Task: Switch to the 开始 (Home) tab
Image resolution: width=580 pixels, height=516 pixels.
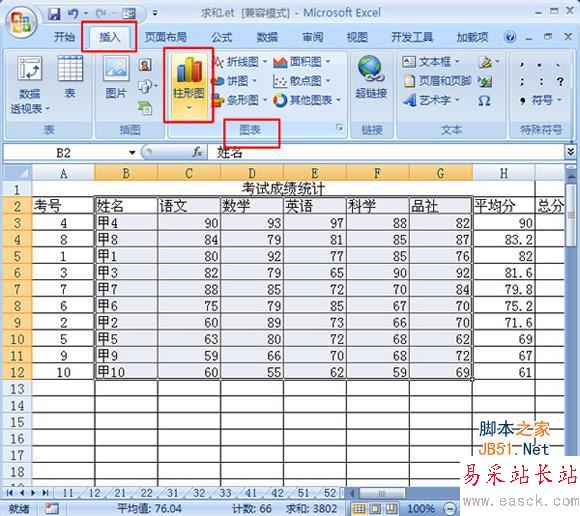Action: pos(64,37)
